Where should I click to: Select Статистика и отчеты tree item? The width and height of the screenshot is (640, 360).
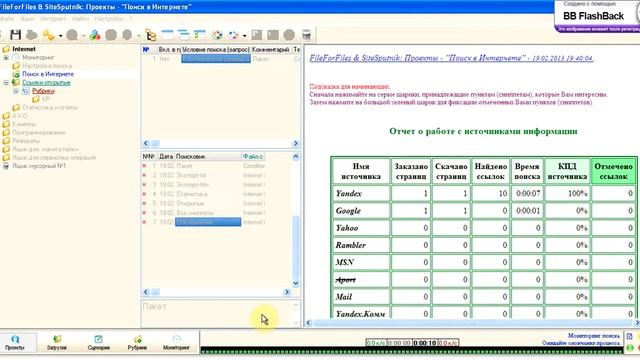[x=50, y=107]
